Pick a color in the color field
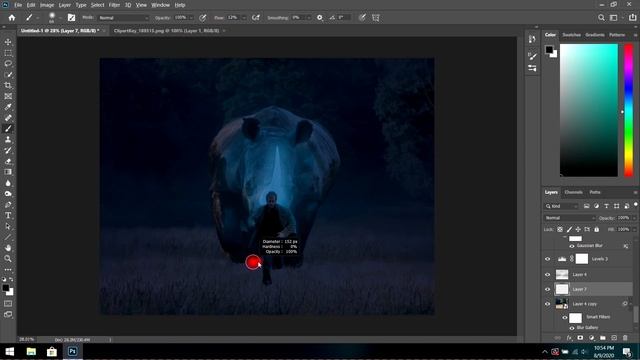The height and width of the screenshot is (360, 640). [x=589, y=111]
